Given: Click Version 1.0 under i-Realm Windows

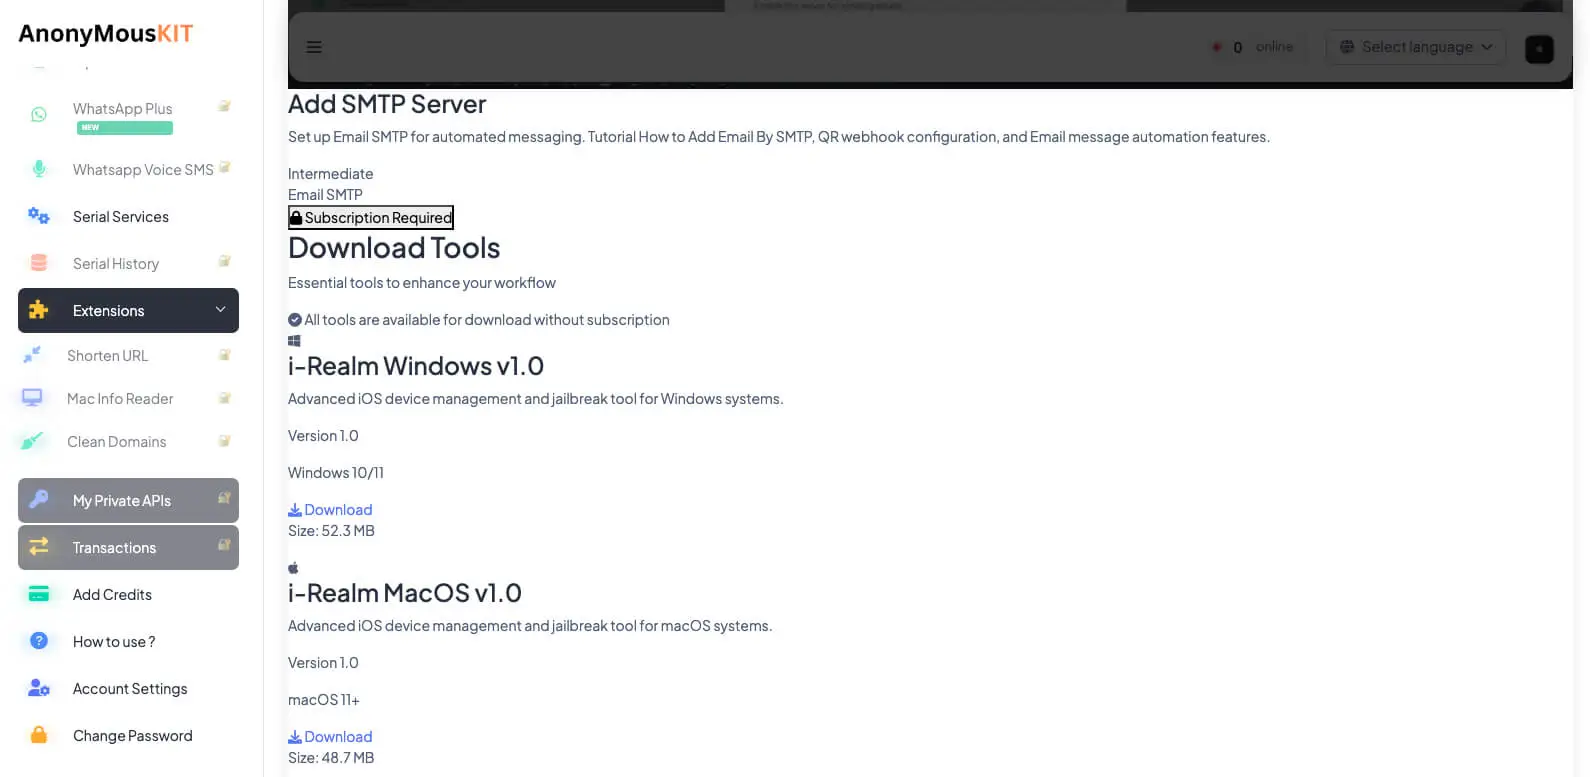Looking at the screenshot, I should (x=323, y=436).
